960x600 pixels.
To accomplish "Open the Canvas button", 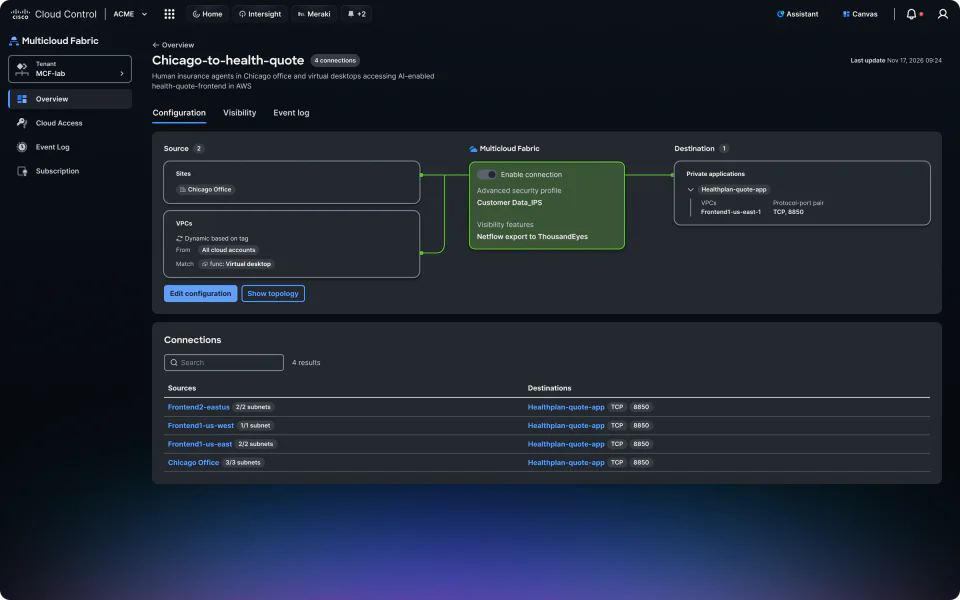I will coord(860,14).
